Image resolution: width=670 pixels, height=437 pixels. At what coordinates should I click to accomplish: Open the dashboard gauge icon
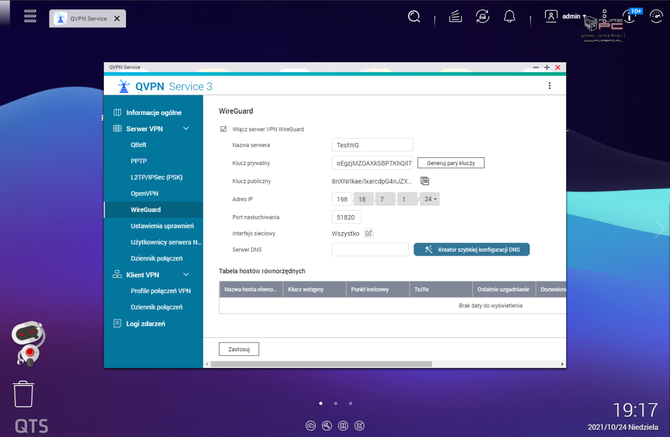tap(656, 17)
